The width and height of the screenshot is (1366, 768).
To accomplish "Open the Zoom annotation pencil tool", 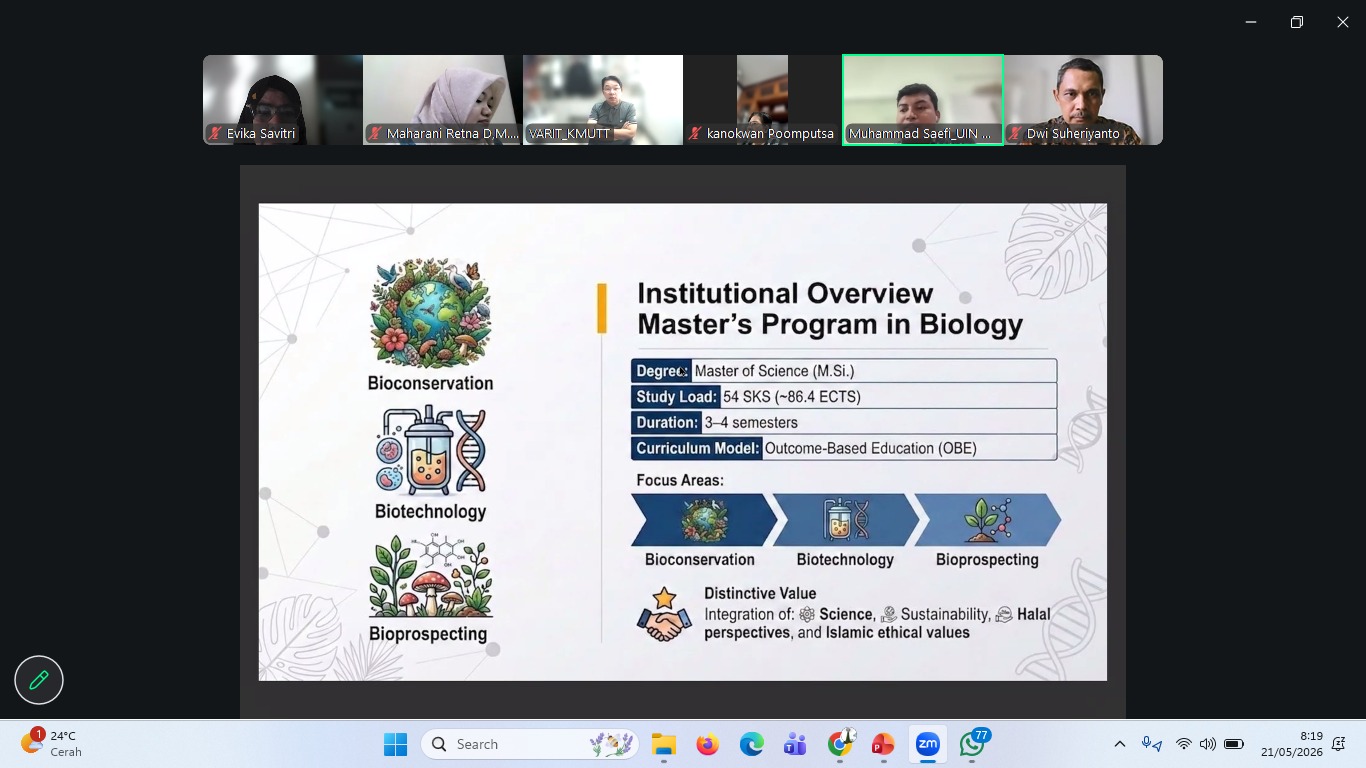I will tap(39, 681).
